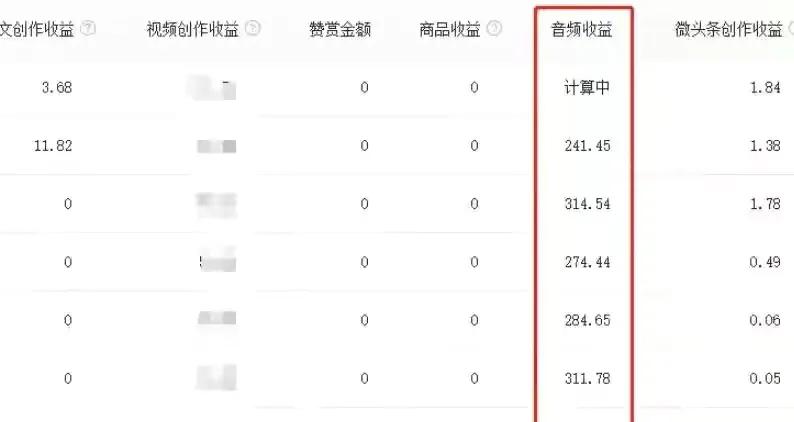
Task: Click audio revenue value 311.78
Action: 587,378
